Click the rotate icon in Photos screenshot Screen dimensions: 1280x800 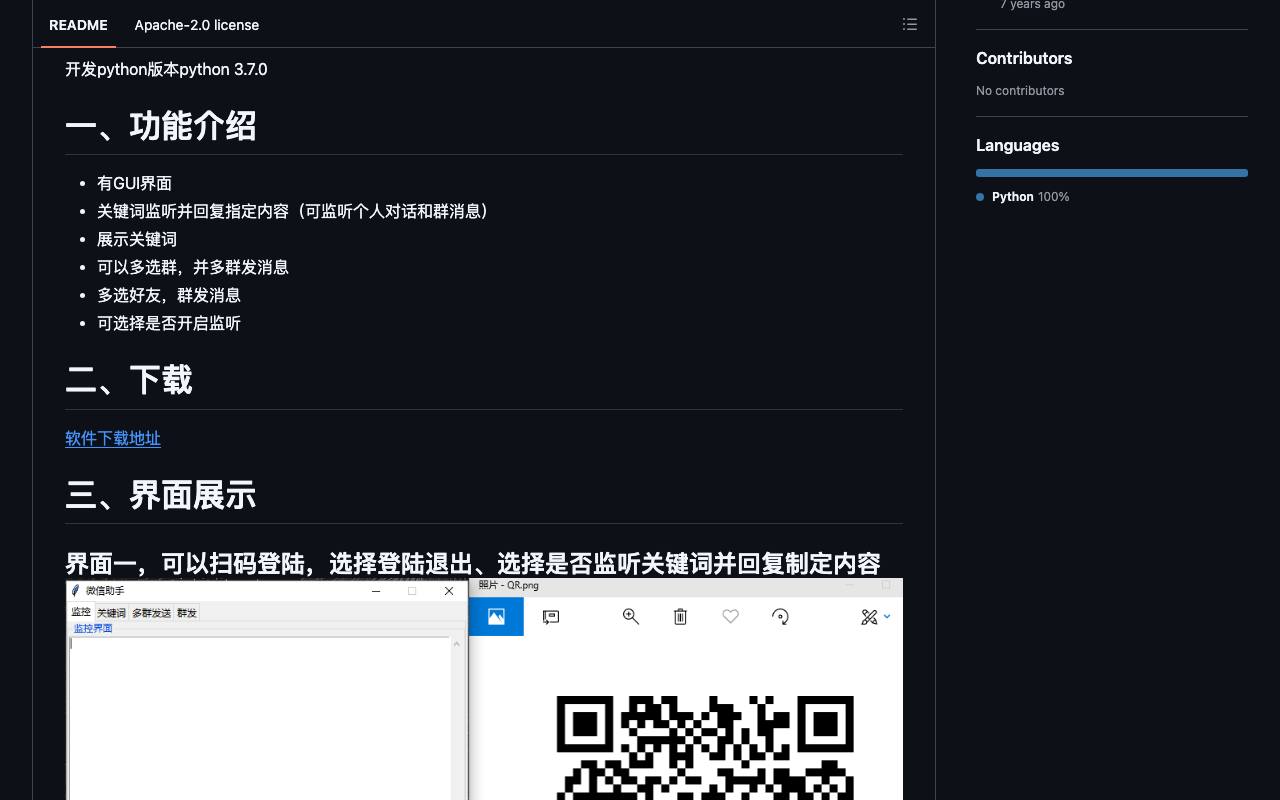click(781, 617)
